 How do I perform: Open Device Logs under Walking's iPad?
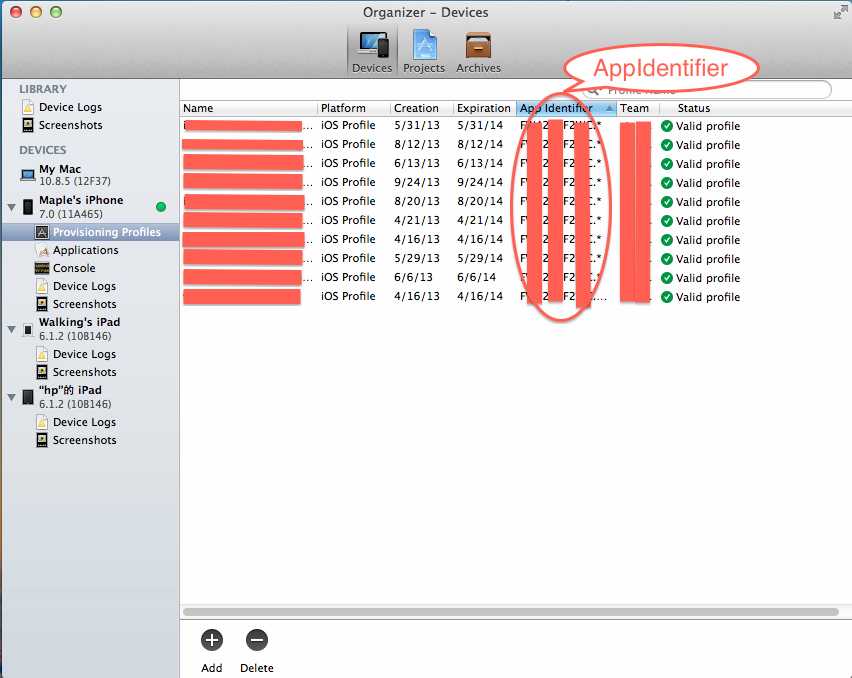tap(84, 354)
